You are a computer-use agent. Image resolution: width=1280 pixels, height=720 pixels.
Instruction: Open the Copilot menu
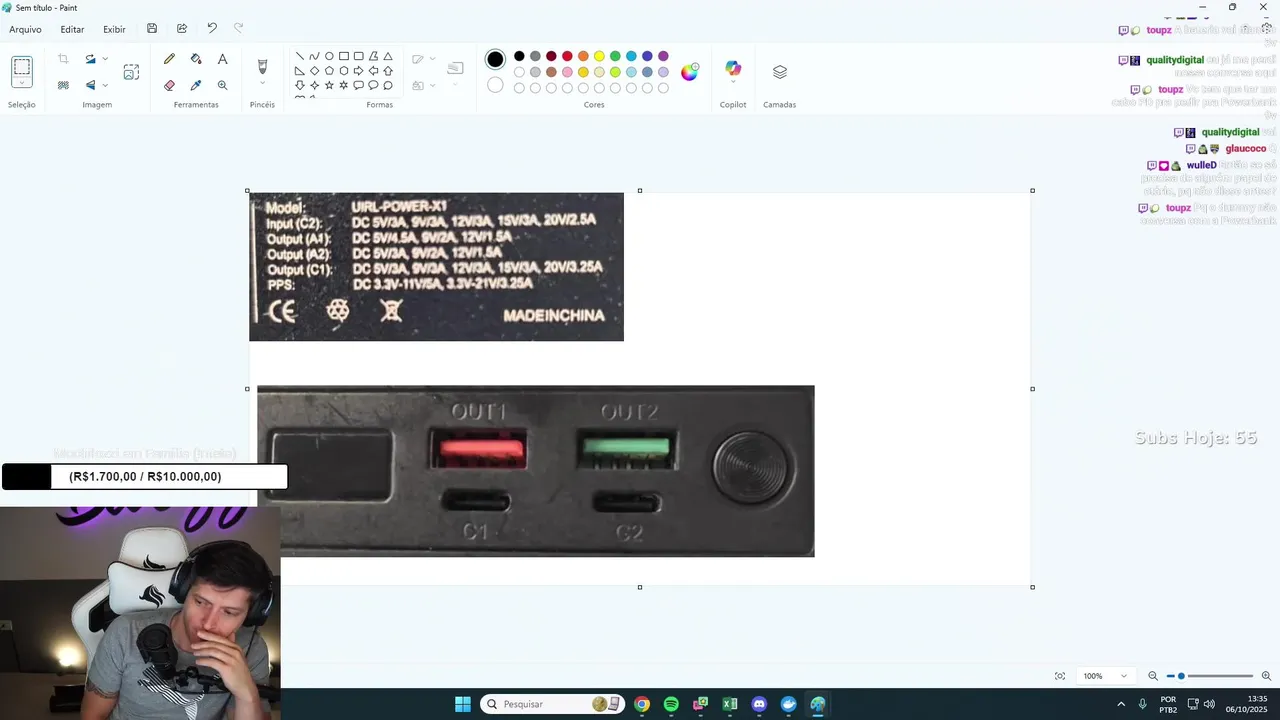[x=733, y=70]
